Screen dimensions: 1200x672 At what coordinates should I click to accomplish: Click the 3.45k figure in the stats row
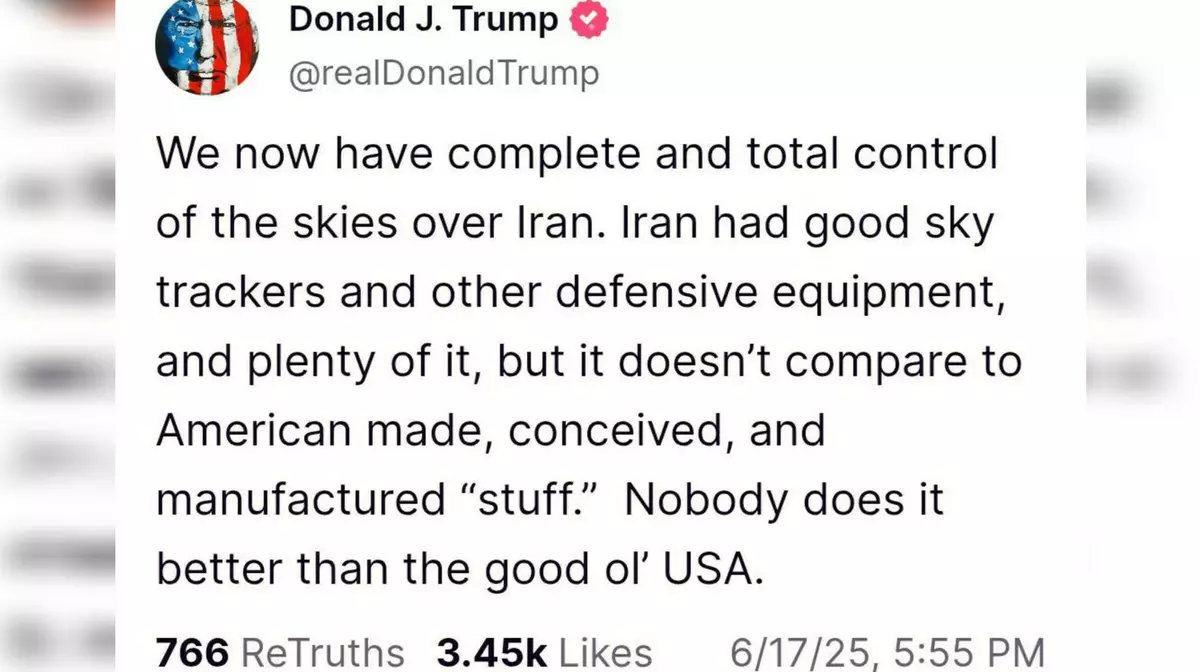tap(492, 653)
